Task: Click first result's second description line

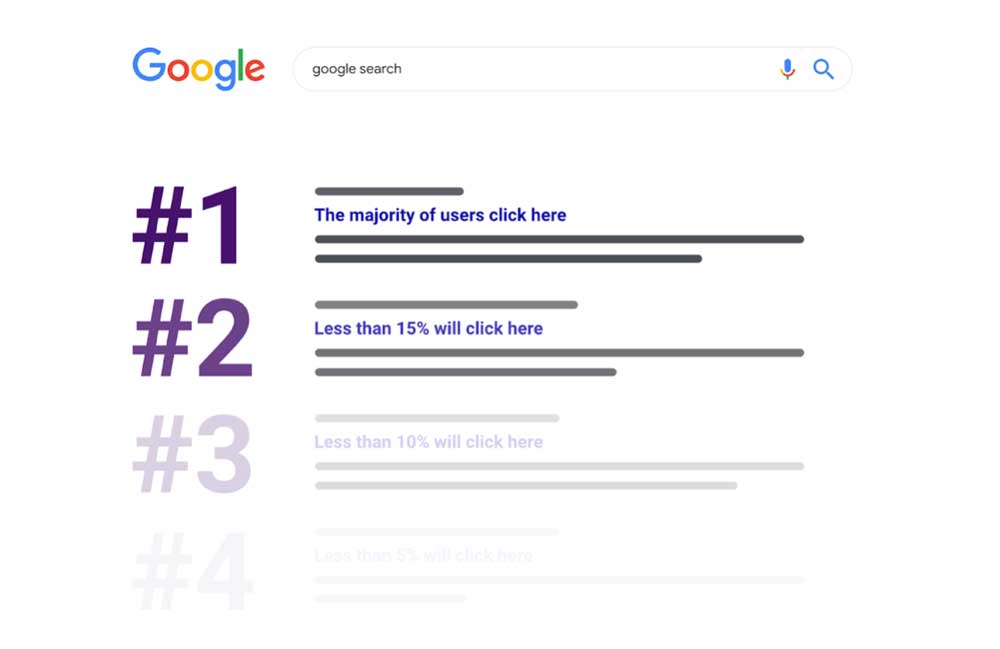Action: pyautogui.click(x=508, y=259)
